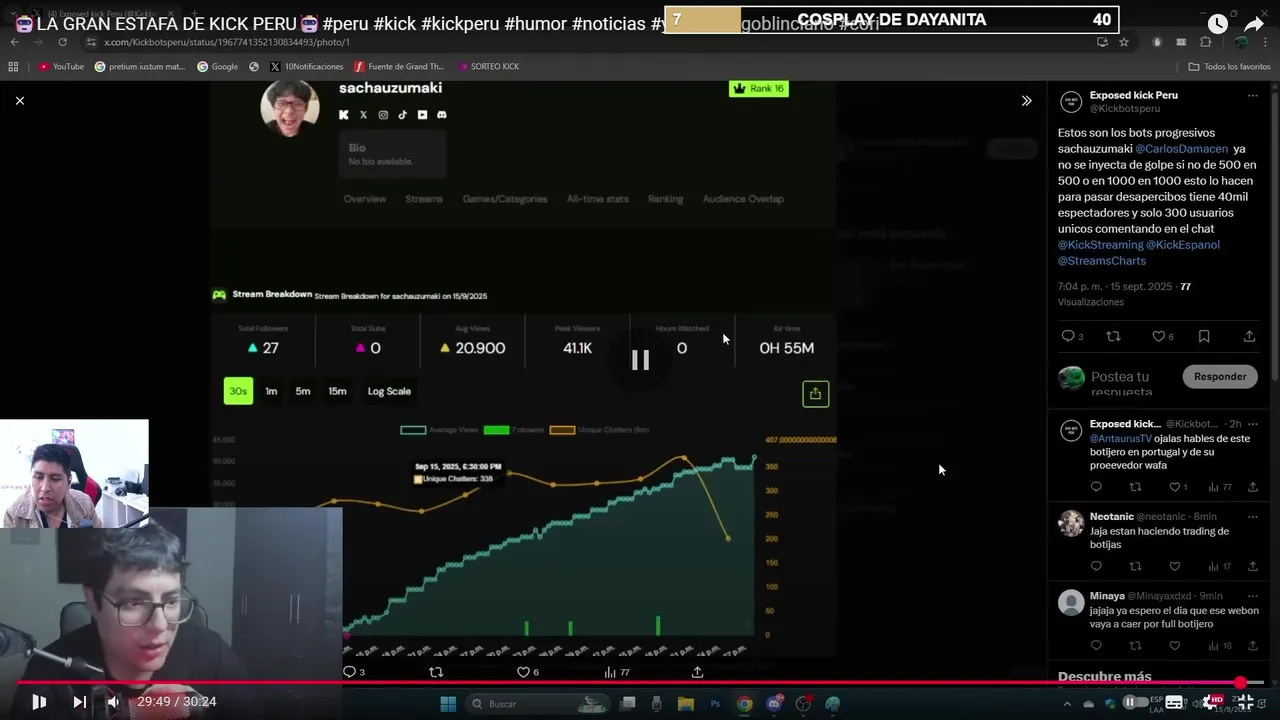Share the main tweet in the sidebar
Viewport: 1280px width, 720px height.
click(x=1249, y=337)
